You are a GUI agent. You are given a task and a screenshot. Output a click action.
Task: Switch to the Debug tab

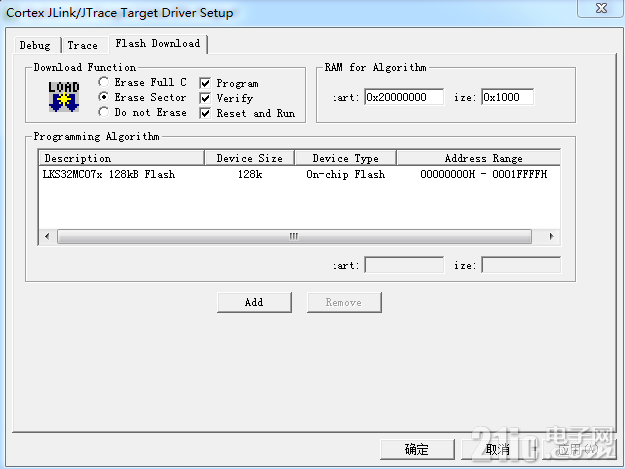tap(35, 45)
